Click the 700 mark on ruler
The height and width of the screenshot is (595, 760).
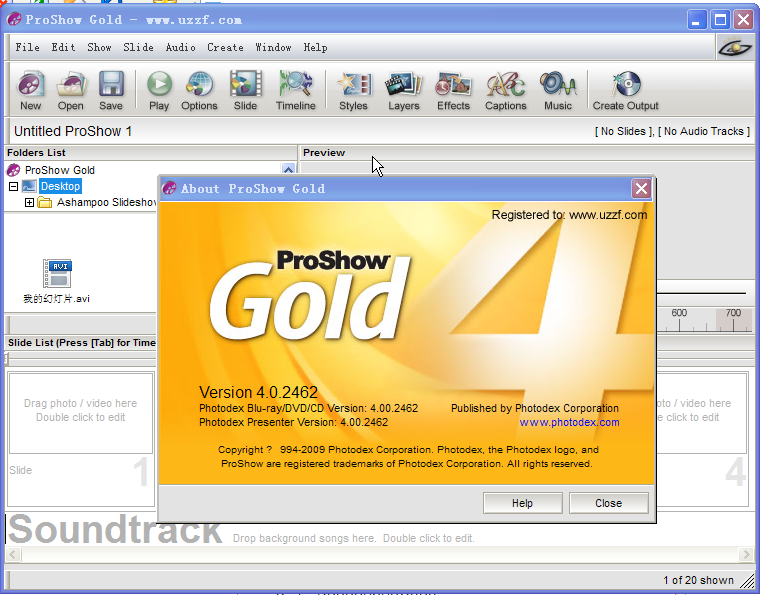point(733,313)
